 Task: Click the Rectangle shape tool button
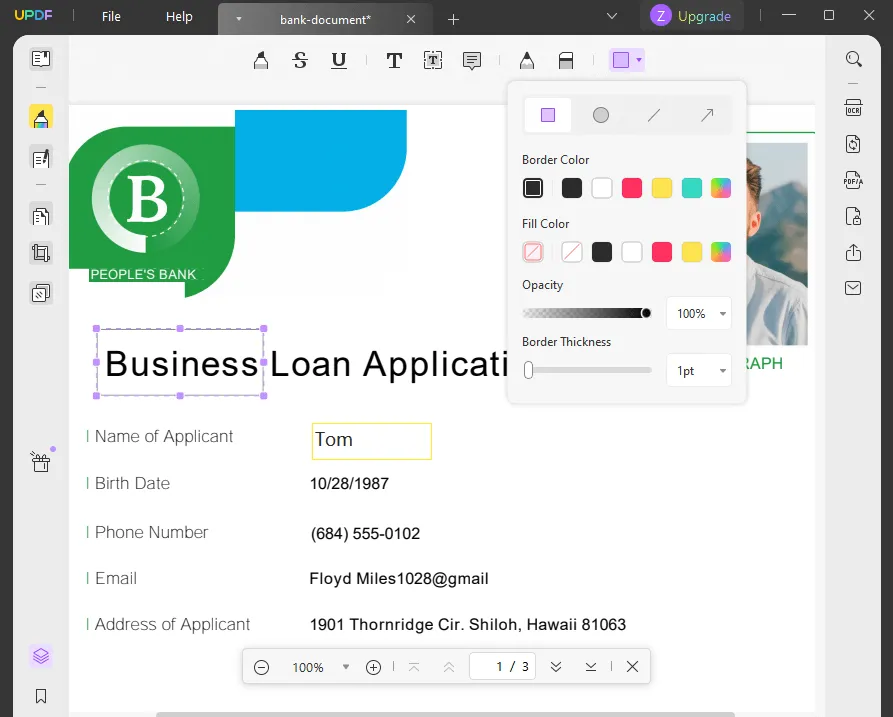click(x=621, y=60)
